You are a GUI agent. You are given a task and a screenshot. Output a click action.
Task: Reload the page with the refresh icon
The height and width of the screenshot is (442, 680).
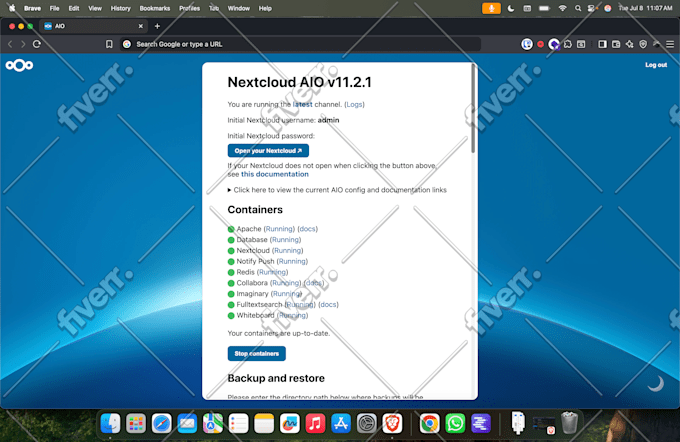pyautogui.click(x=37, y=44)
